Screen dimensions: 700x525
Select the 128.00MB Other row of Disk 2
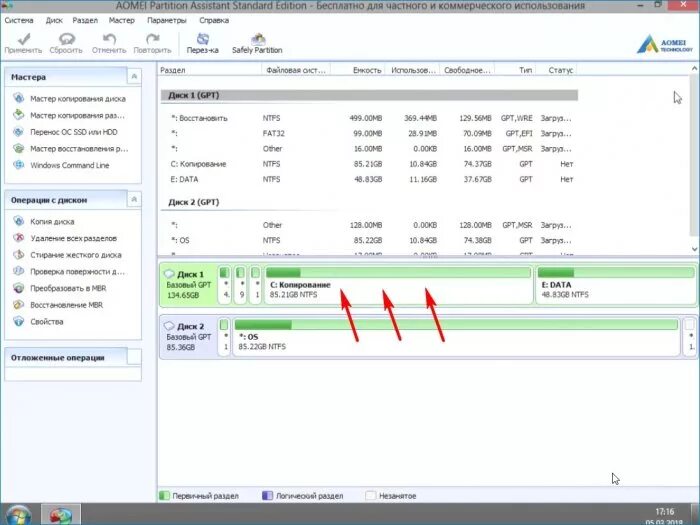[370, 225]
